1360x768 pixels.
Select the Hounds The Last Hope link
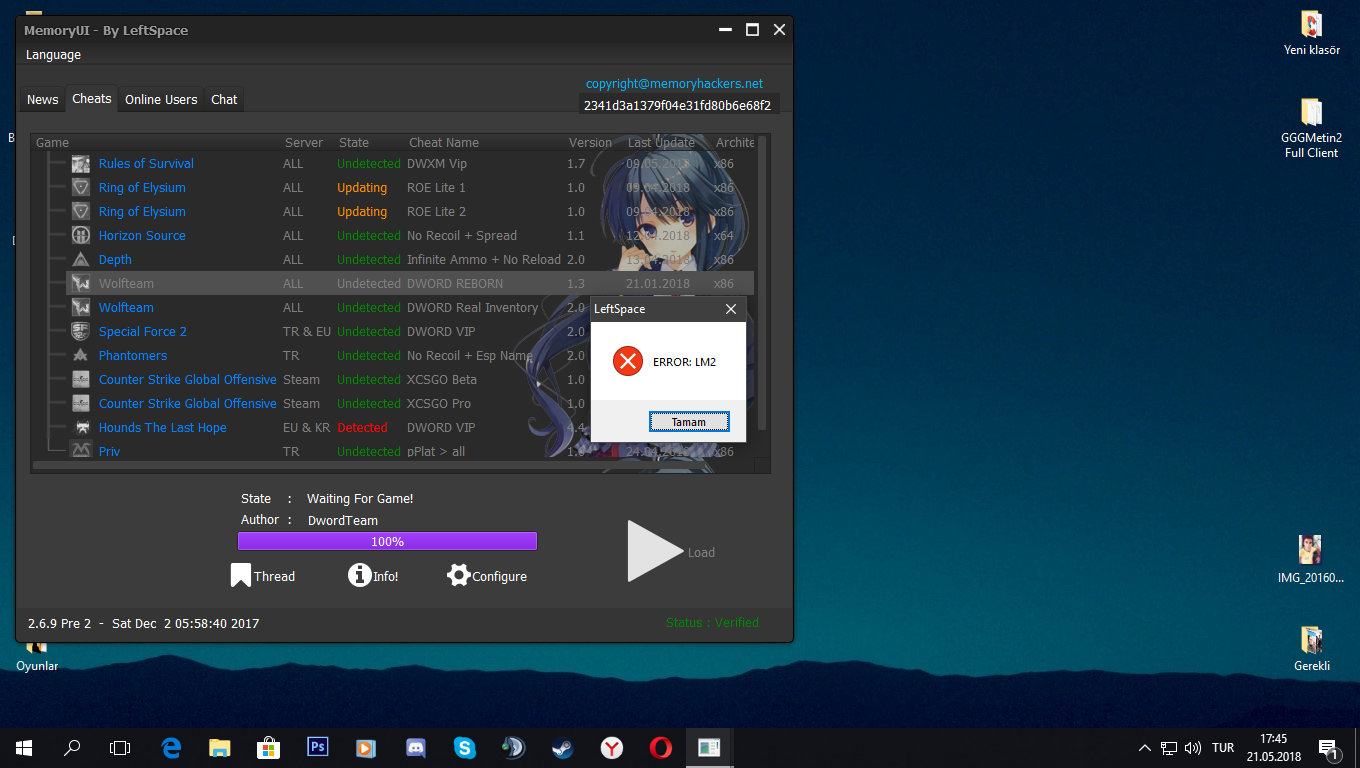[162, 428]
